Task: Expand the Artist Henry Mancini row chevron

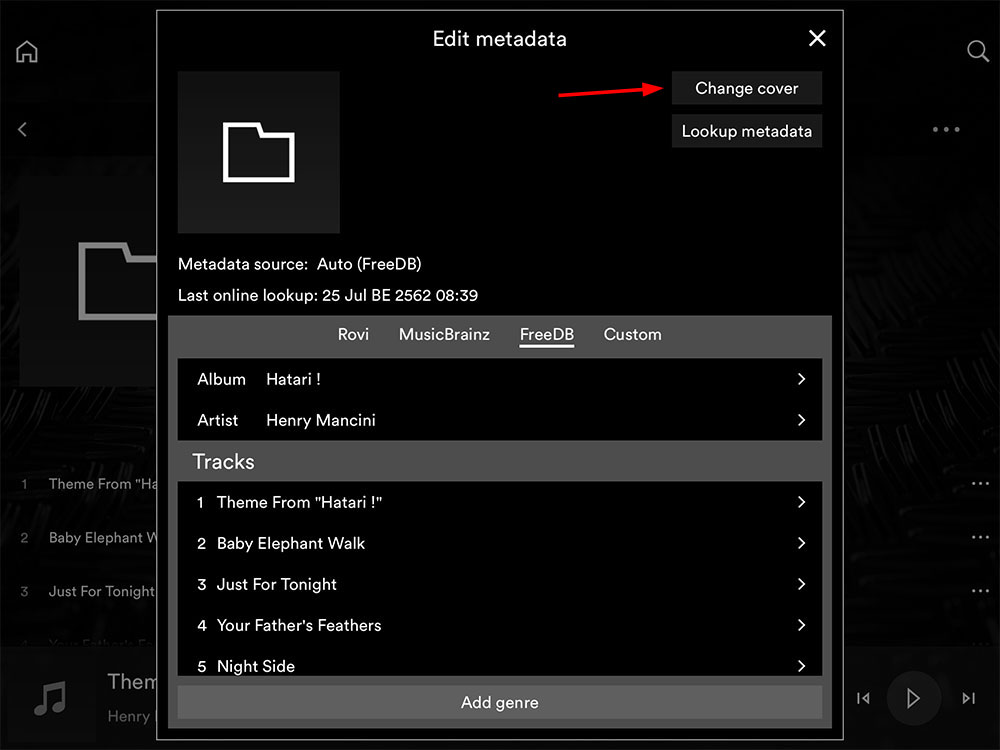Action: [x=801, y=420]
